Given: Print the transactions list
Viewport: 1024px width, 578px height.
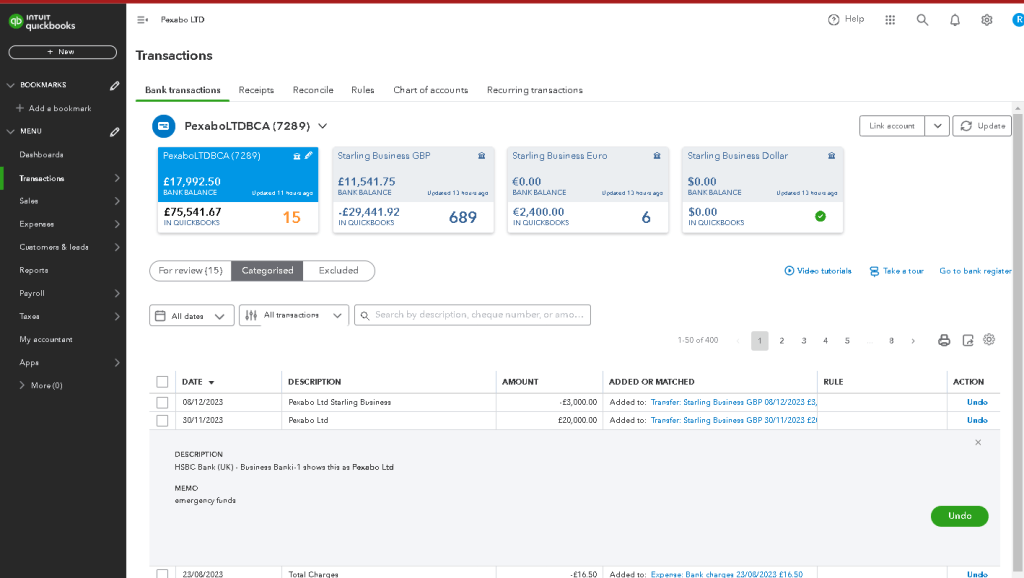Looking at the screenshot, I should pyautogui.click(x=944, y=340).
